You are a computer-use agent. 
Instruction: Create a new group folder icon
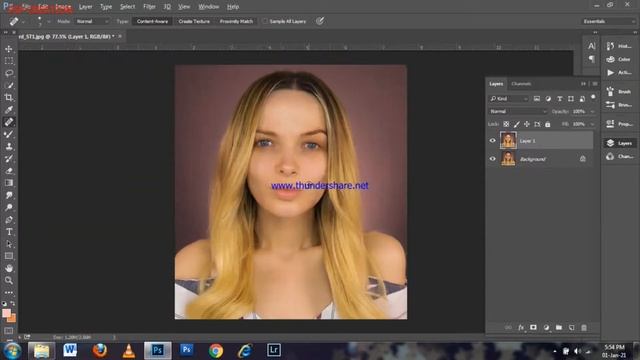tap(559, 327)
